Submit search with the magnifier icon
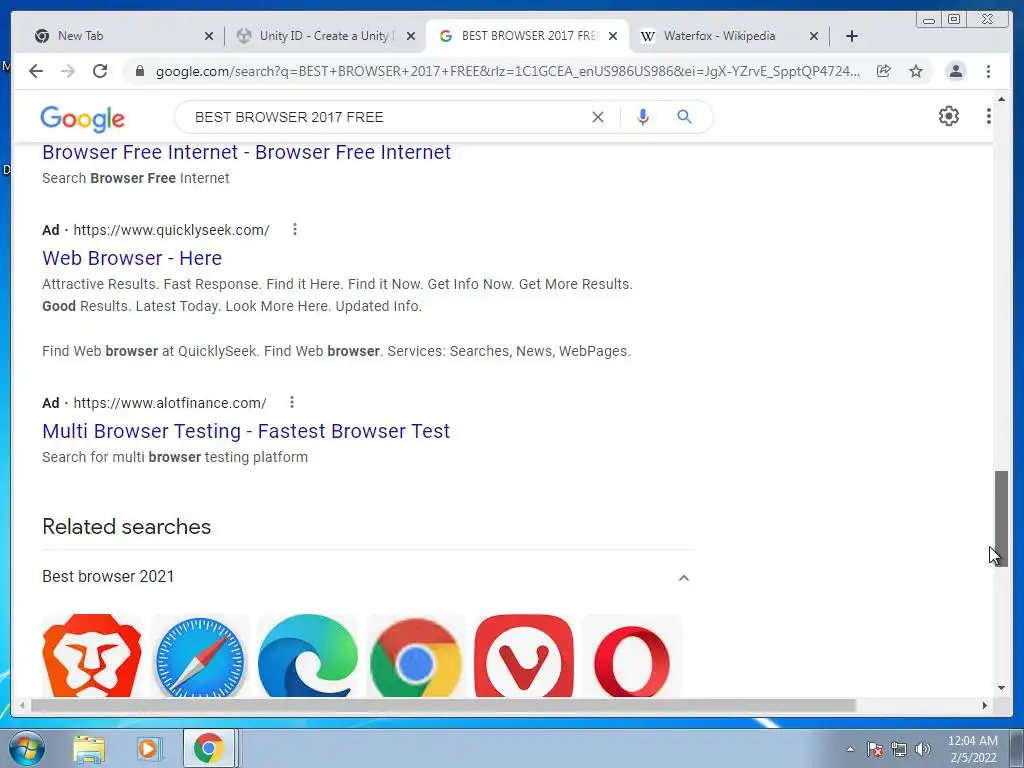The image size is (1024, 768). point(684,117)
